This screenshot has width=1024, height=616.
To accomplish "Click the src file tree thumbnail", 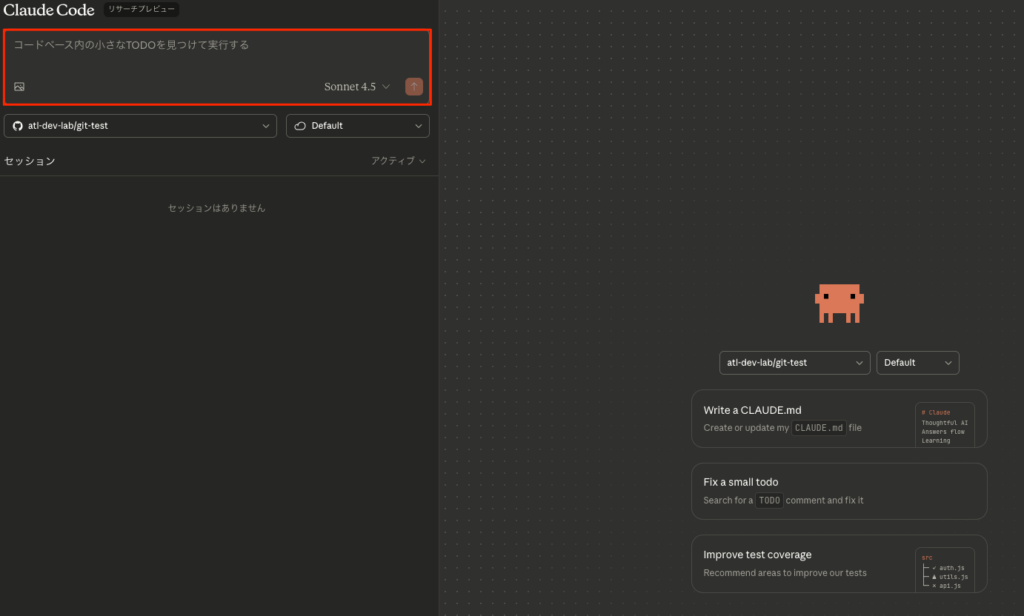I will tap(944, 570).
